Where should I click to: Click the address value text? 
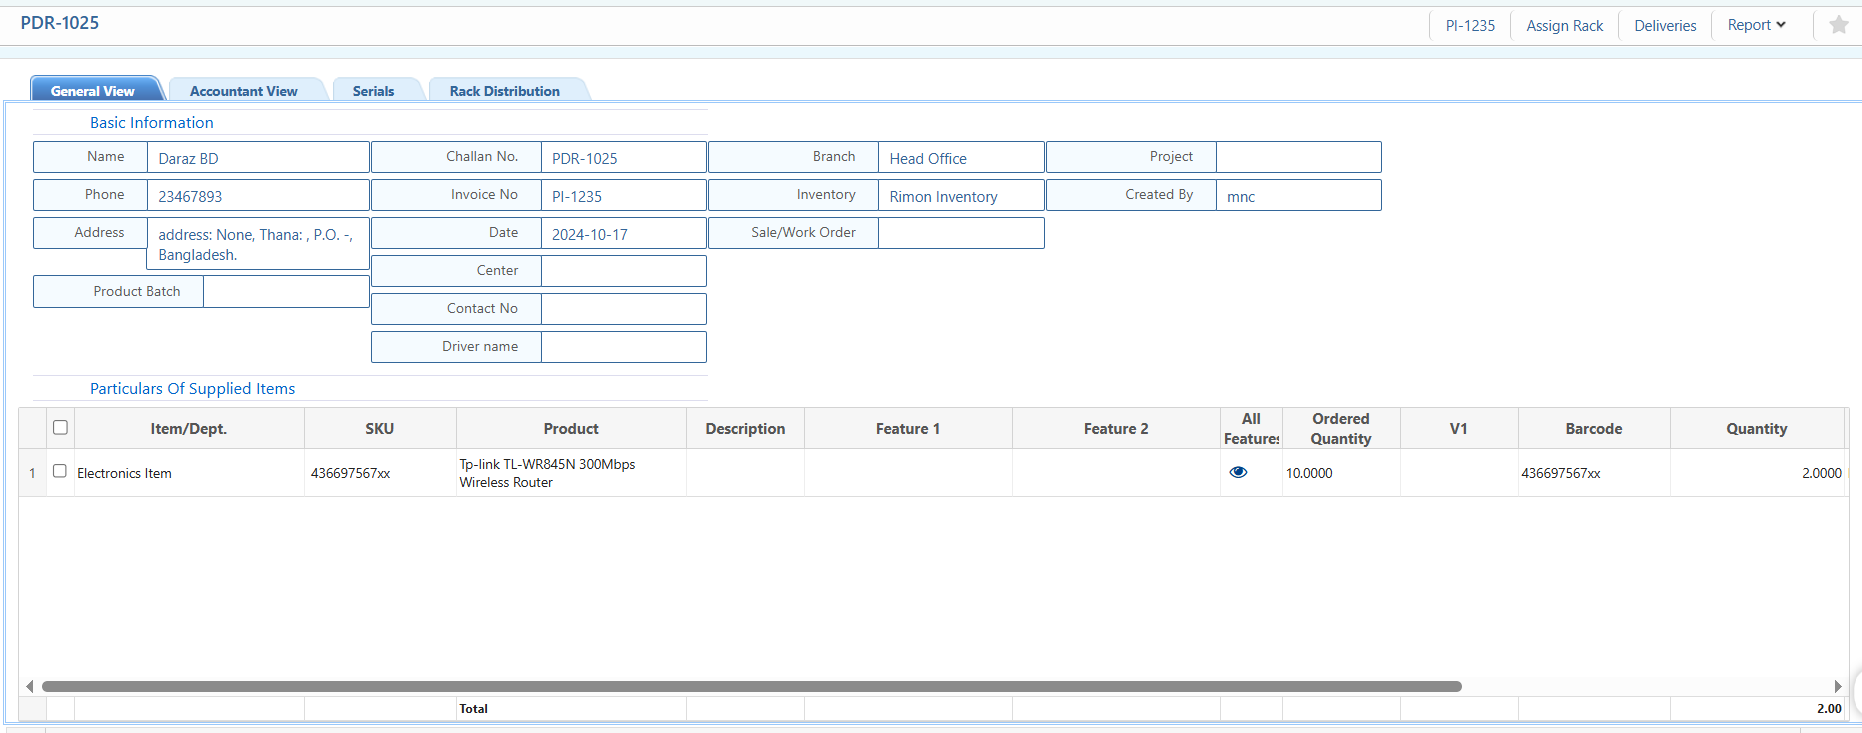[258, 244]
